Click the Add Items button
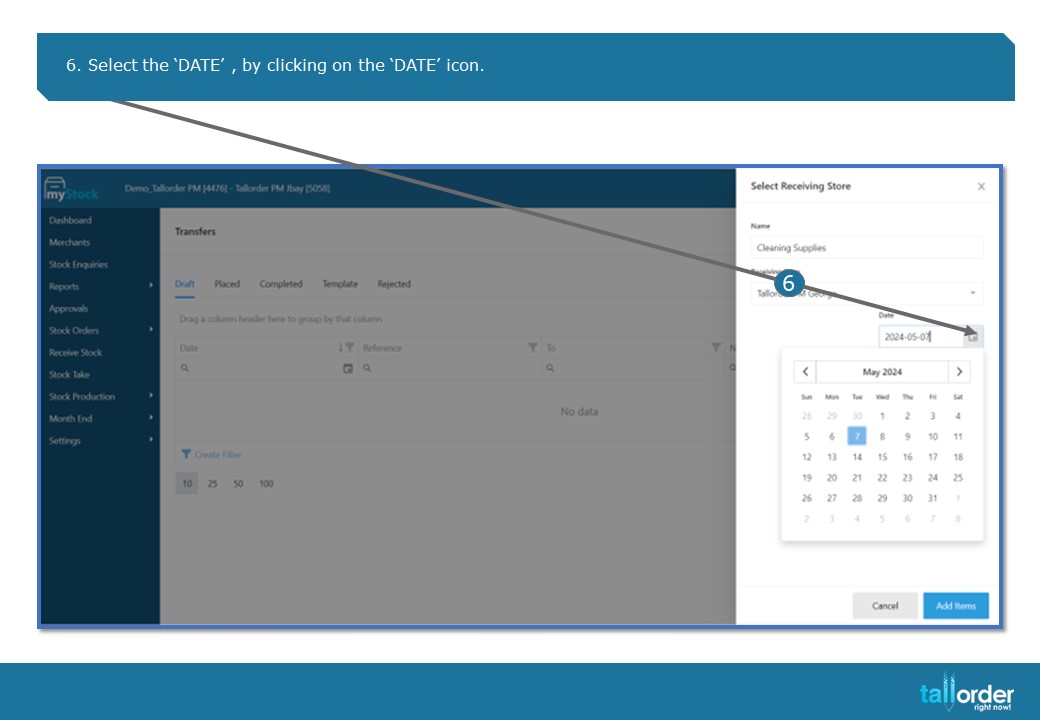1040x720 pixels. coord(956,605)
